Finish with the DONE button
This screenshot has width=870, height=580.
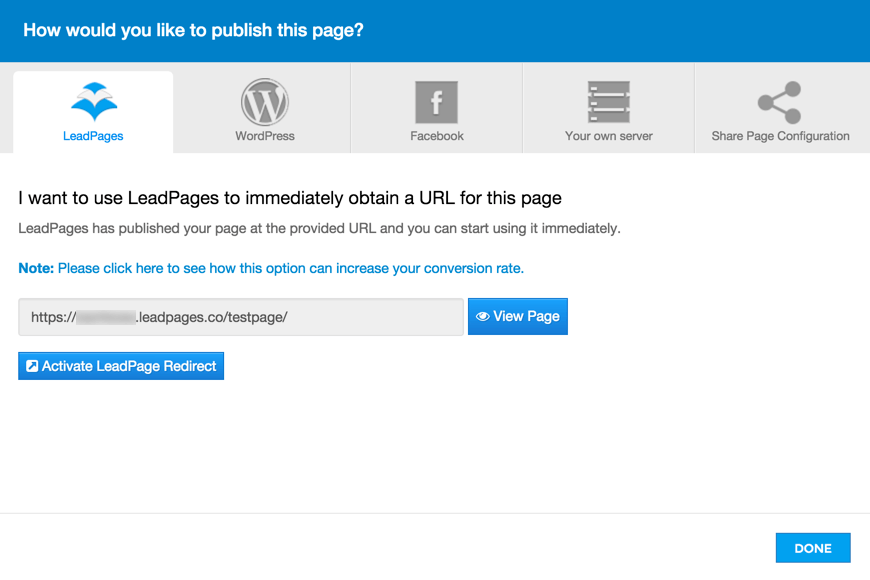(813, 548)
